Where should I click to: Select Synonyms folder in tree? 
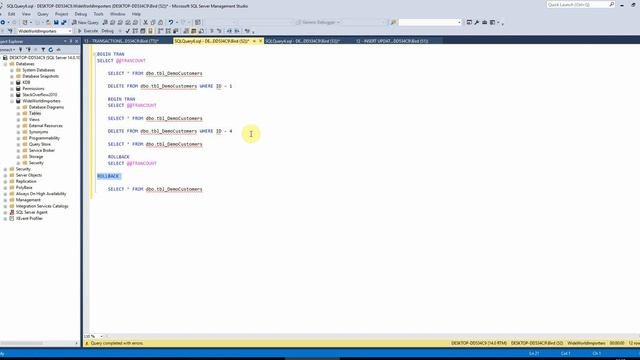click(x=38, y=132)
